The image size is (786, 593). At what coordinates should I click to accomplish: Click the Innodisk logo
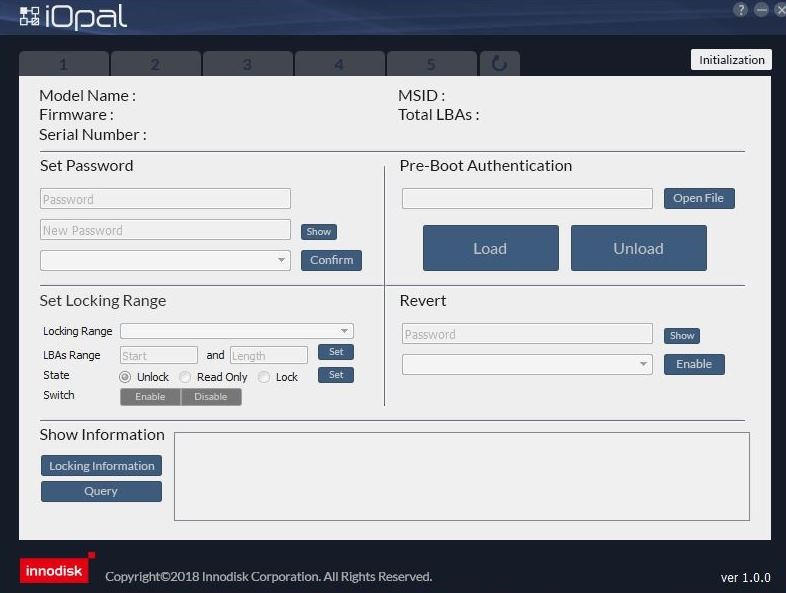coord(56,569)
